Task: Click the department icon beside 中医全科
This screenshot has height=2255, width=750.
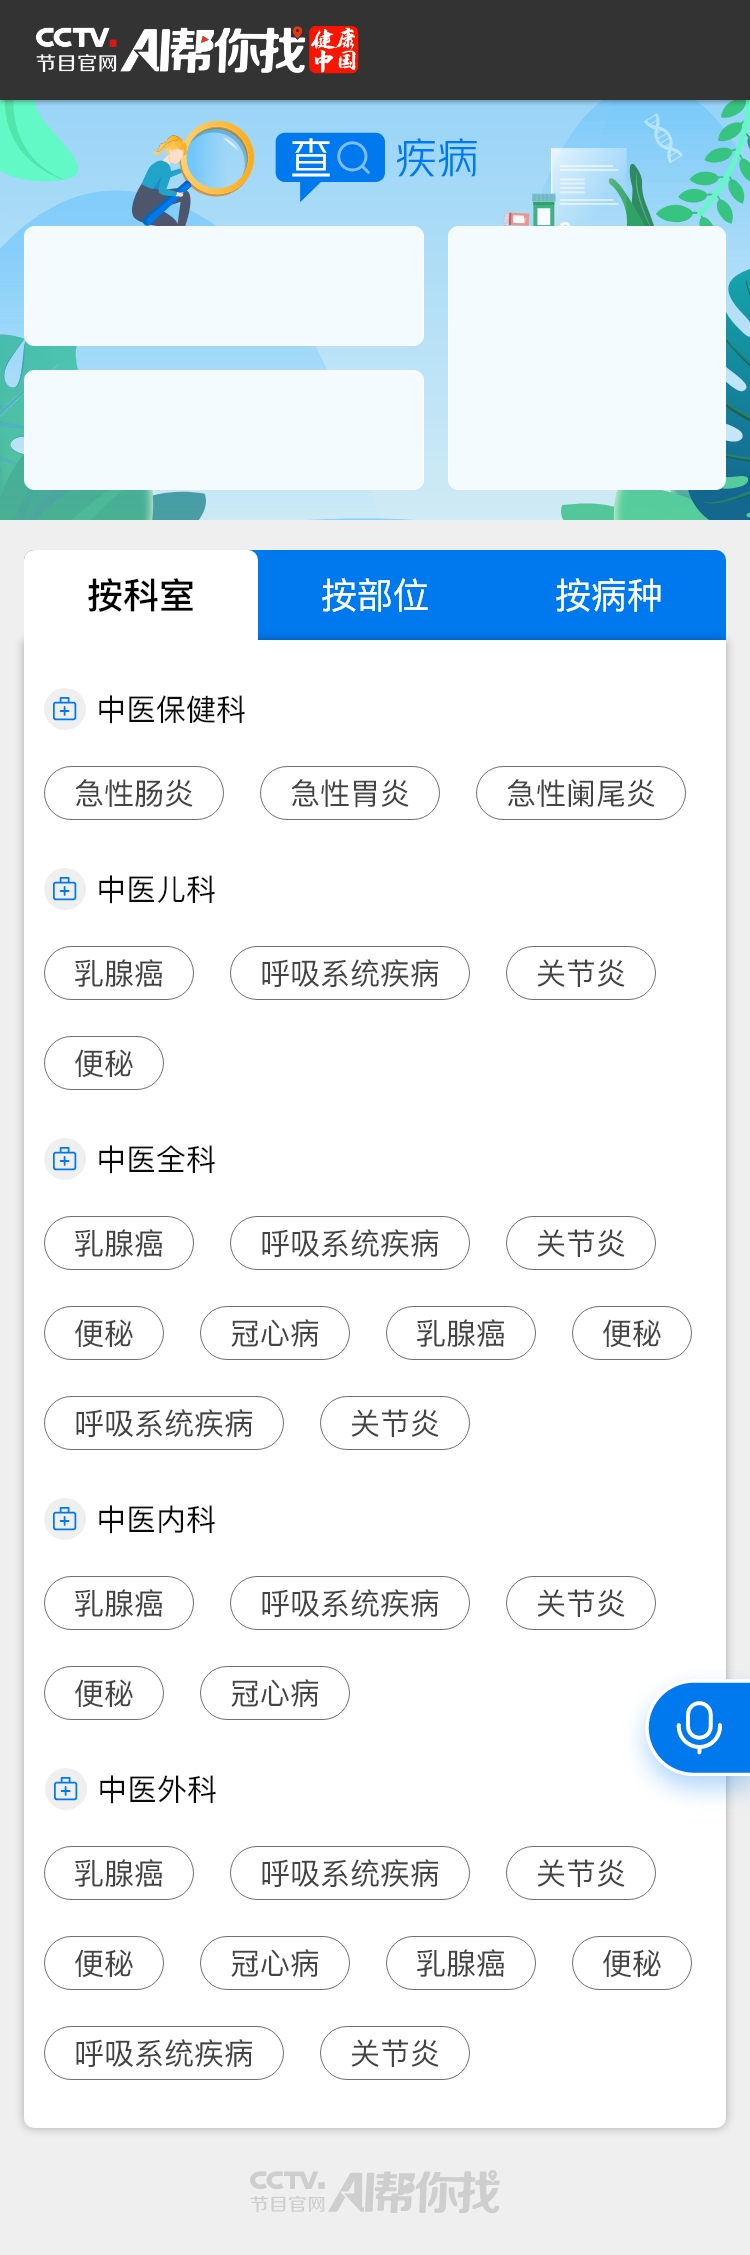Action: (x=65, y=1159)
